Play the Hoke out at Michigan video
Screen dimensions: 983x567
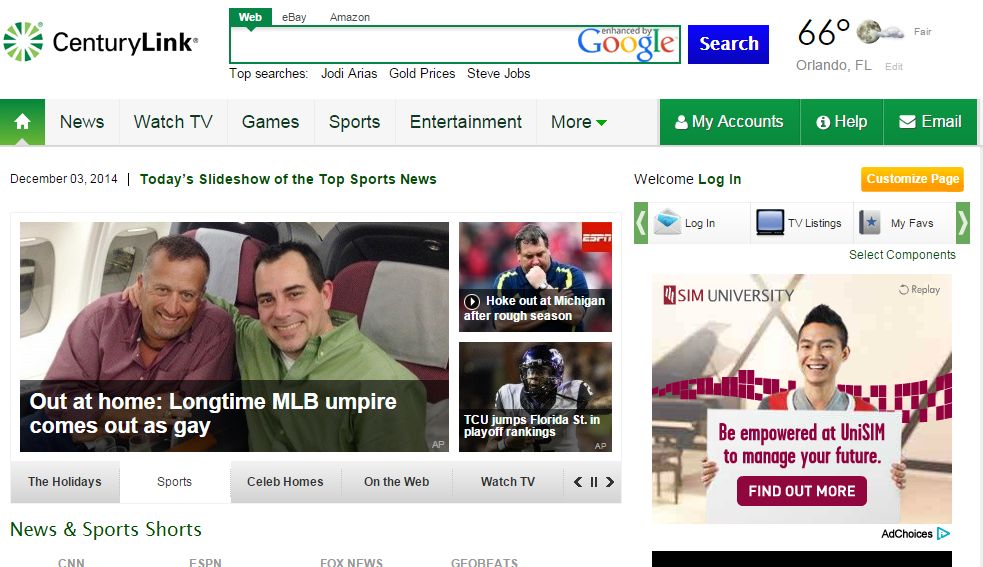click(x=471, y=302)
